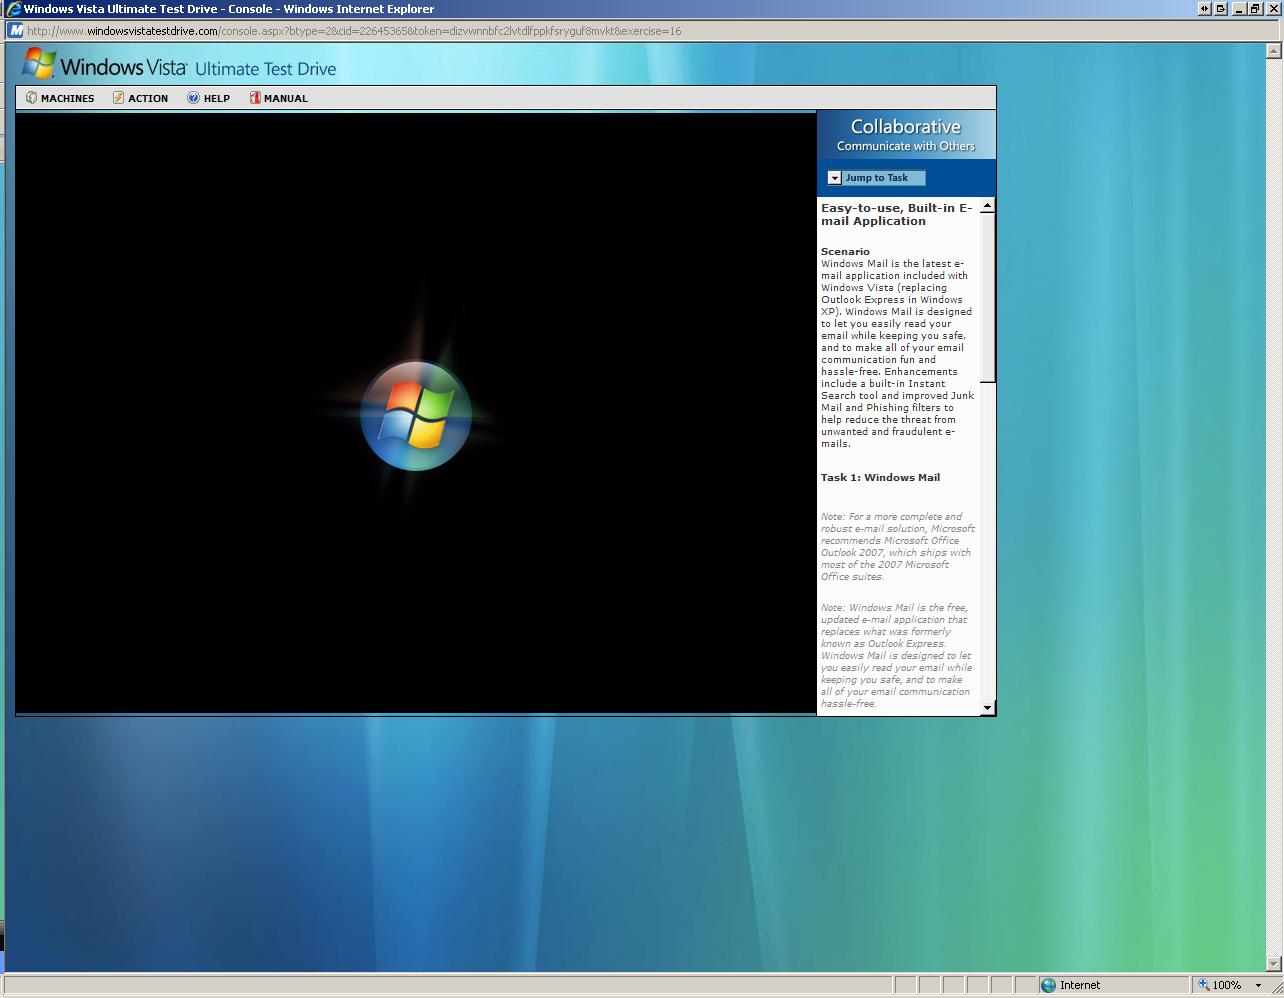Click the manual panel scroll down arrow
This screenshot has width=1284, height=998.
pyautogui.click(x=988, y=708)
